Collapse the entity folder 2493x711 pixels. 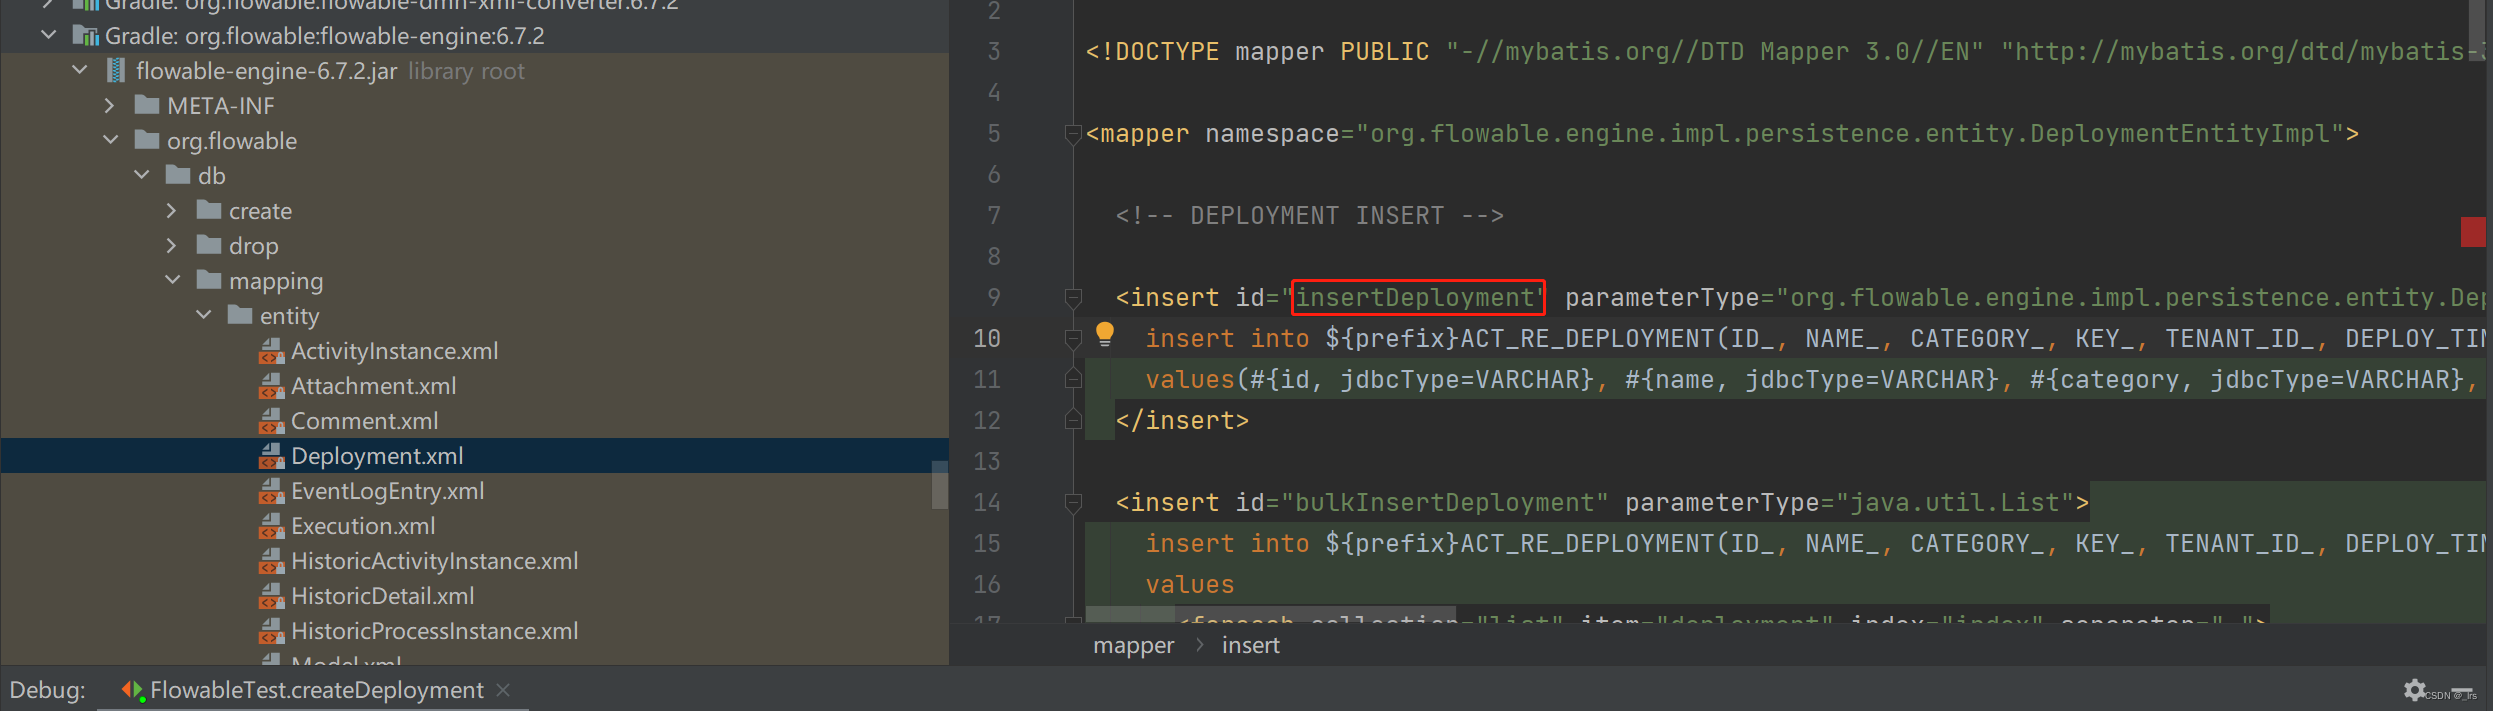(x=204, y=315)
